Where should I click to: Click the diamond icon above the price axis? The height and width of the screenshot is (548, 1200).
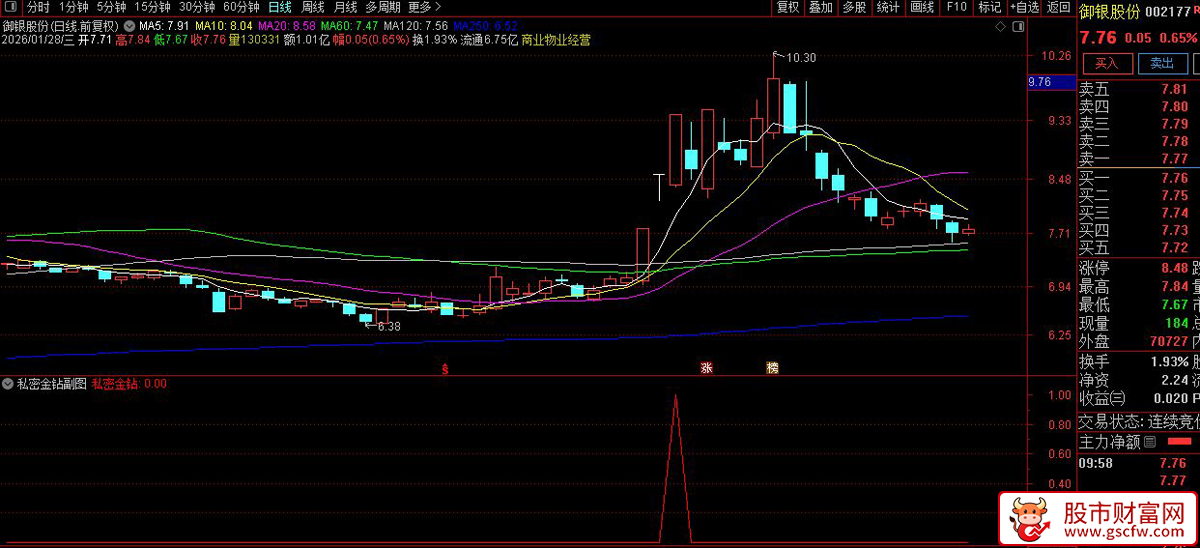999,27
